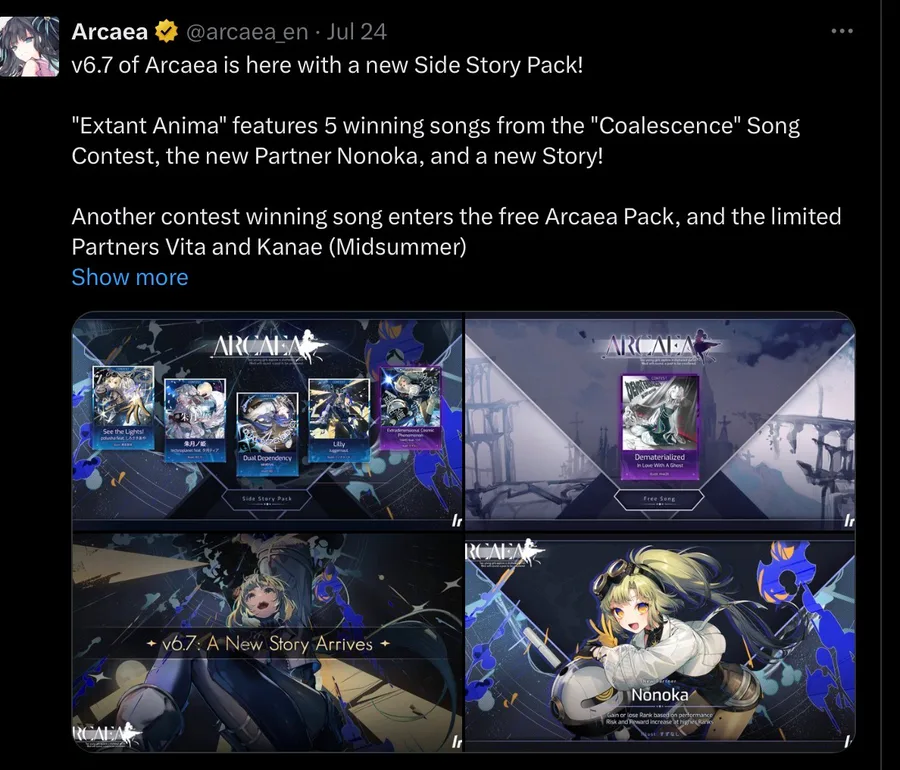The image size is (900, 770).
Task: Open the Jul 24 timestamp link
Action: pos(356,32)
